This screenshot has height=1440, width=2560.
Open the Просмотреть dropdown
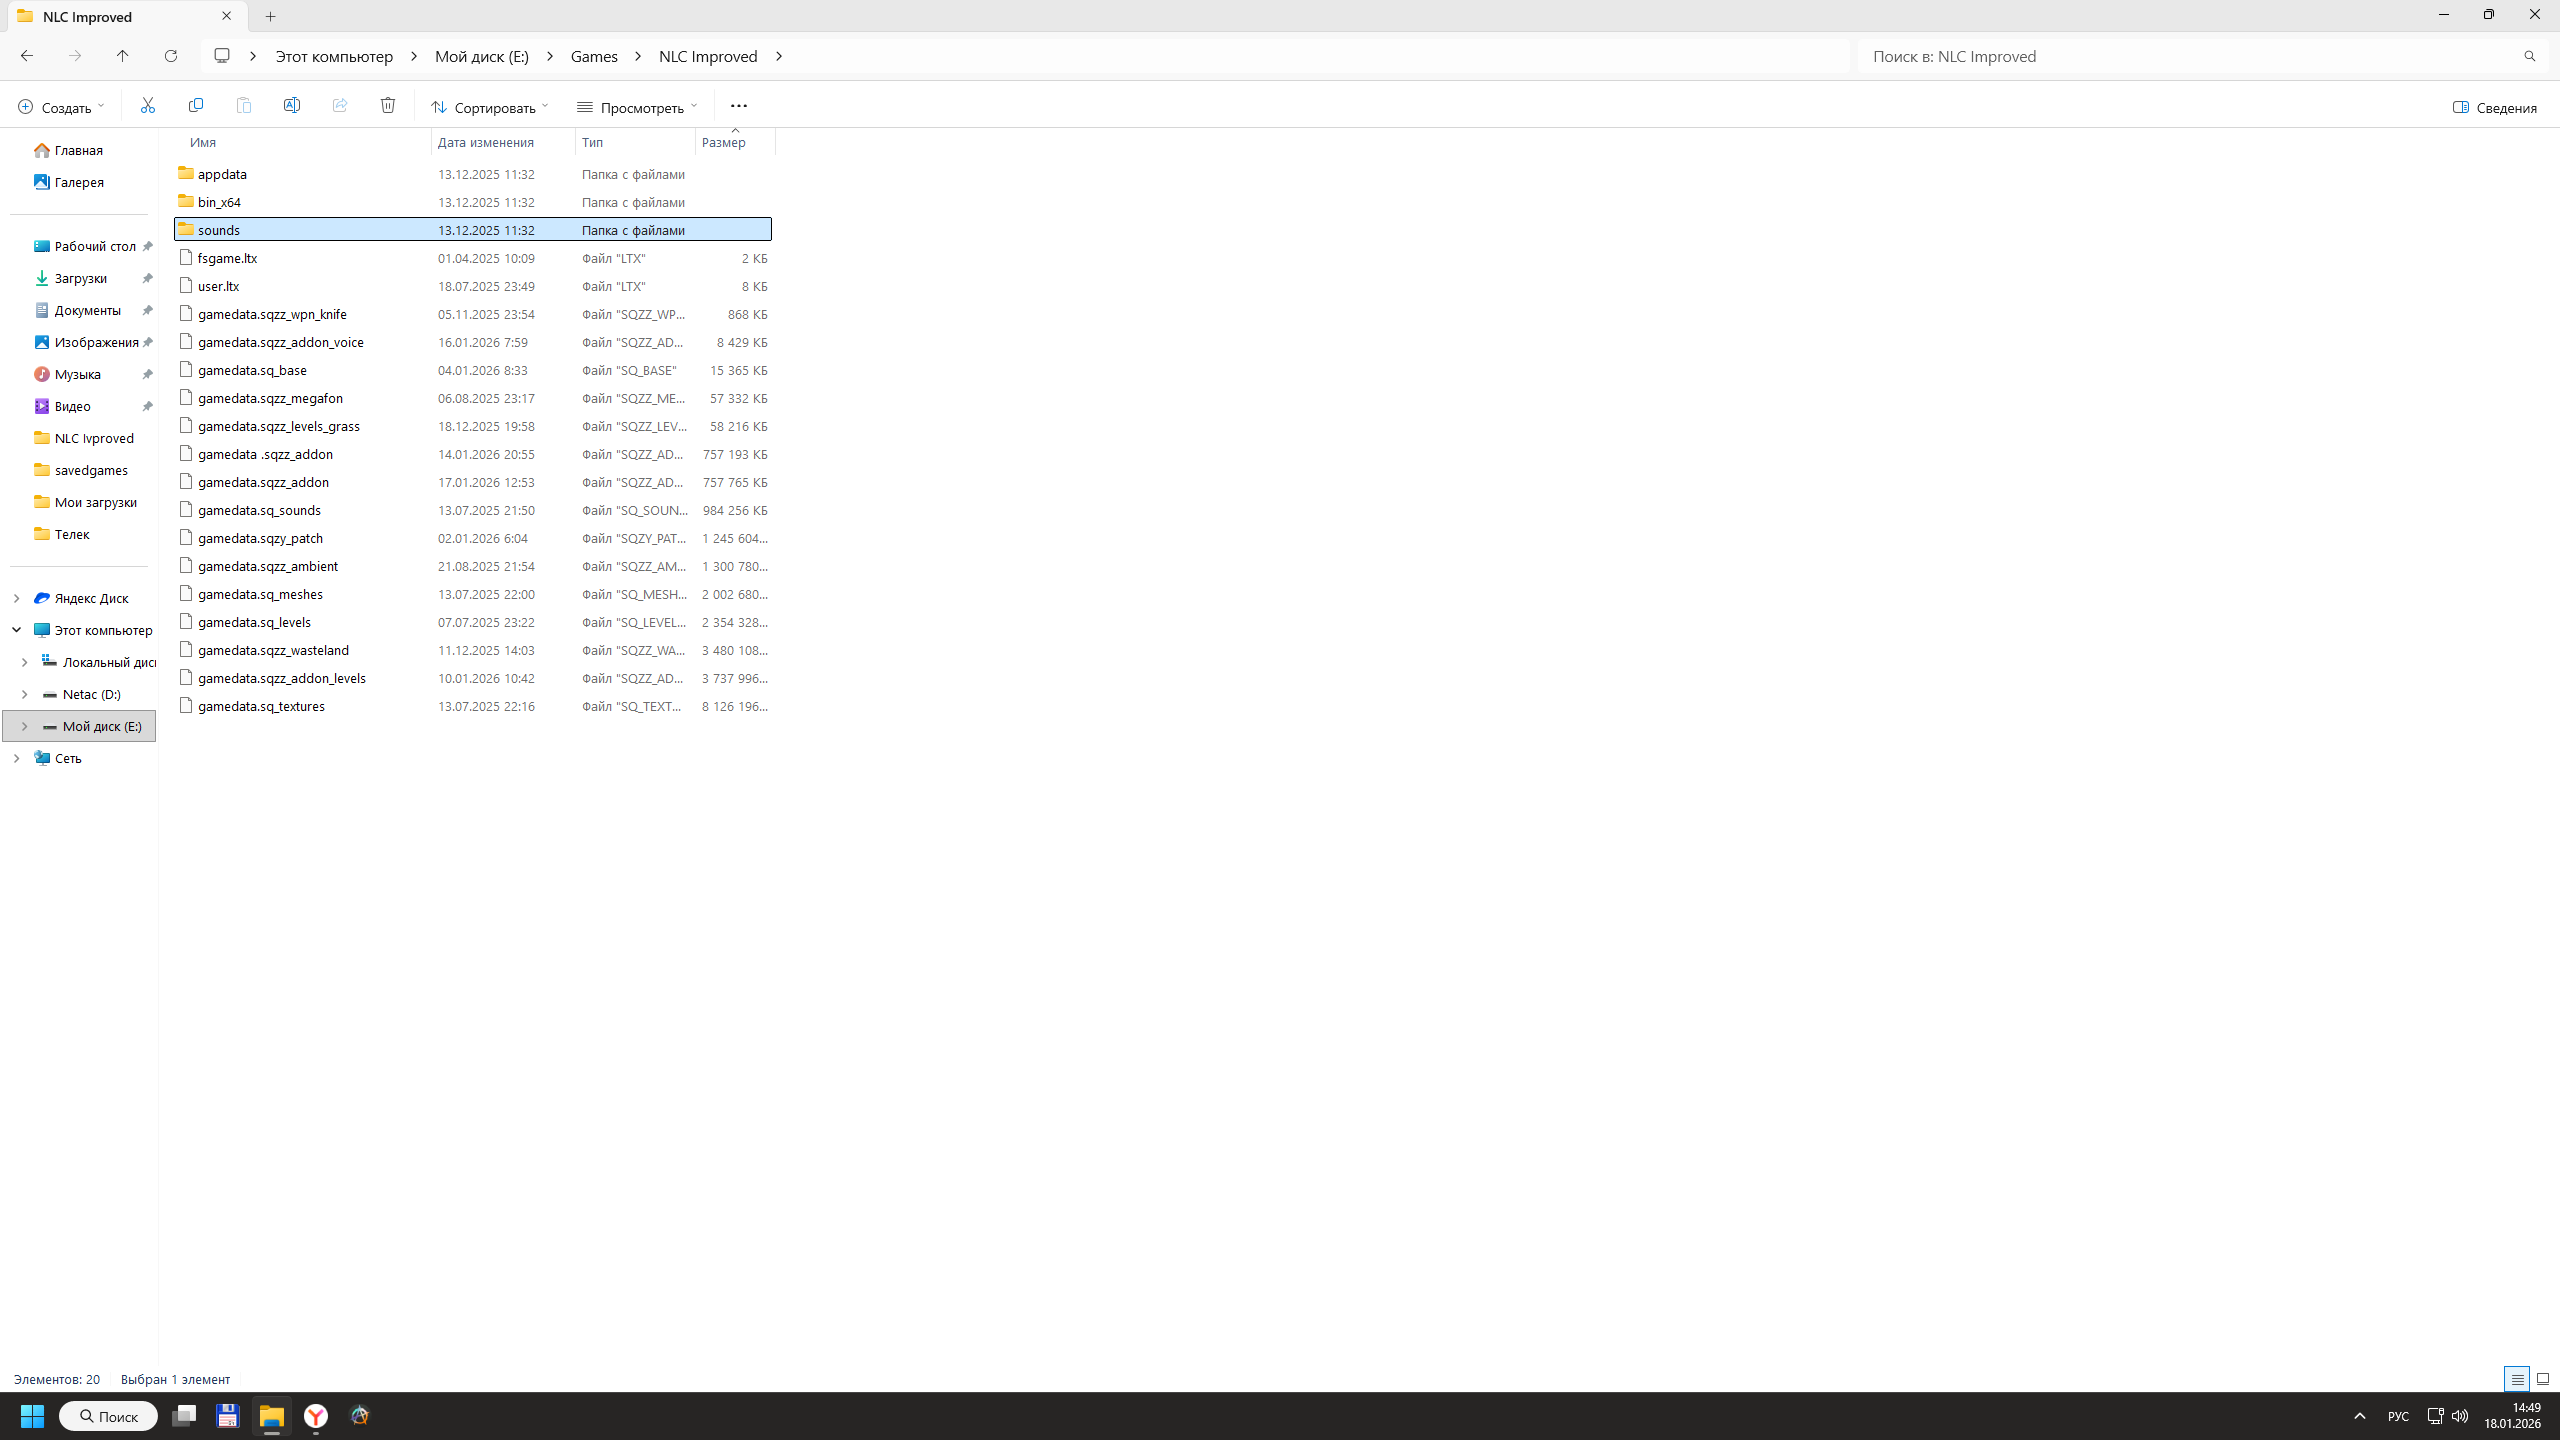[x=637, y=107]
